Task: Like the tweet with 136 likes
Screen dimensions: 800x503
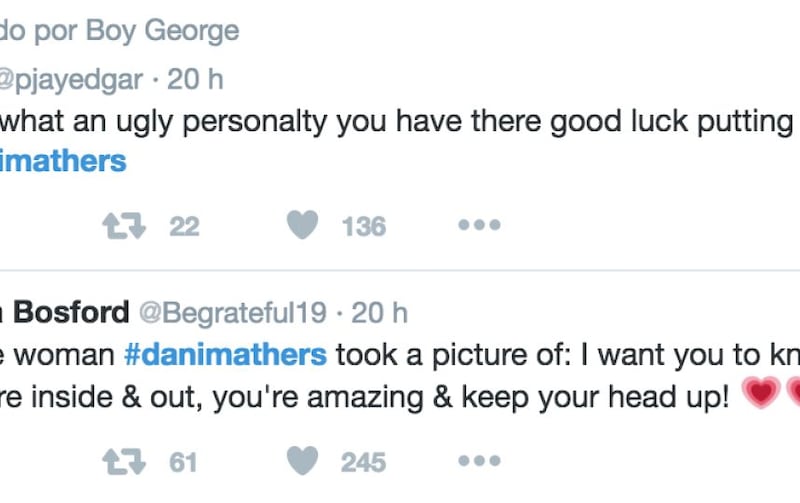Action: click(303, 224)
